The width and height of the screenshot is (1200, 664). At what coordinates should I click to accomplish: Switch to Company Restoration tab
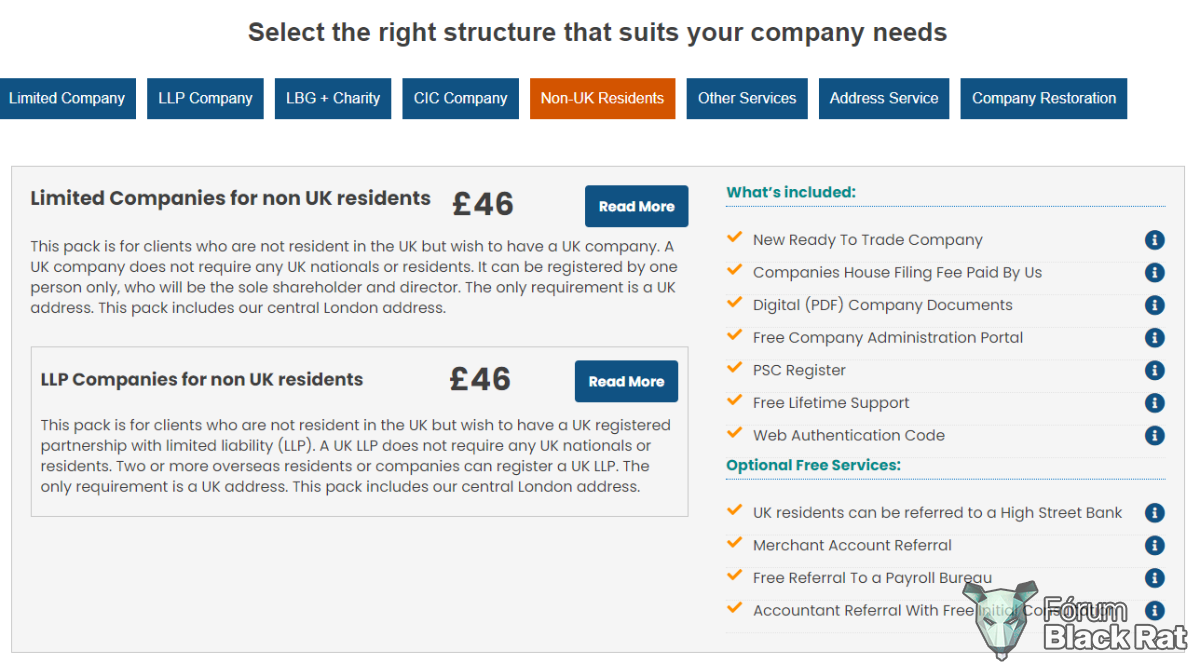tap(1044, 98)
